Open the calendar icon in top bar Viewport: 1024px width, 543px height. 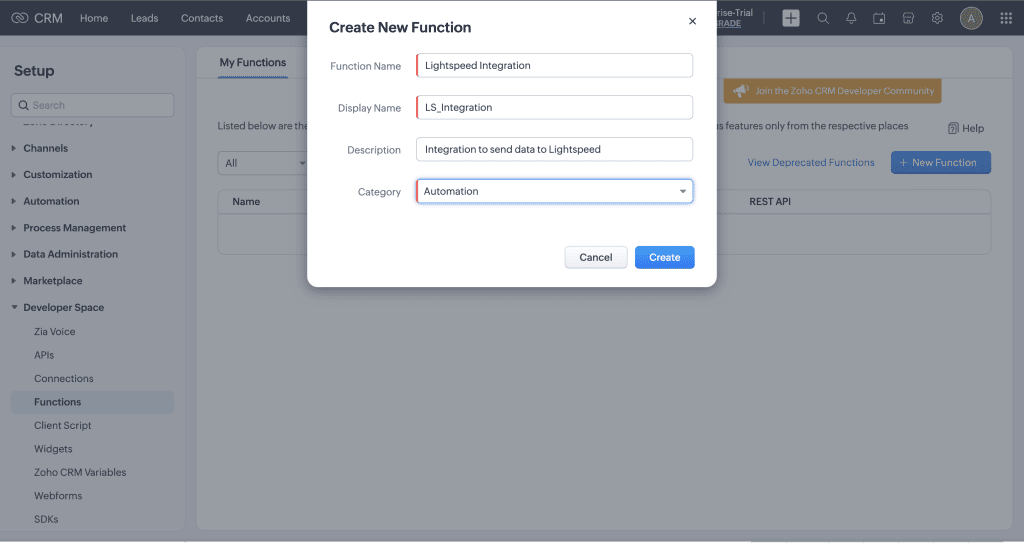click(879, 18)
